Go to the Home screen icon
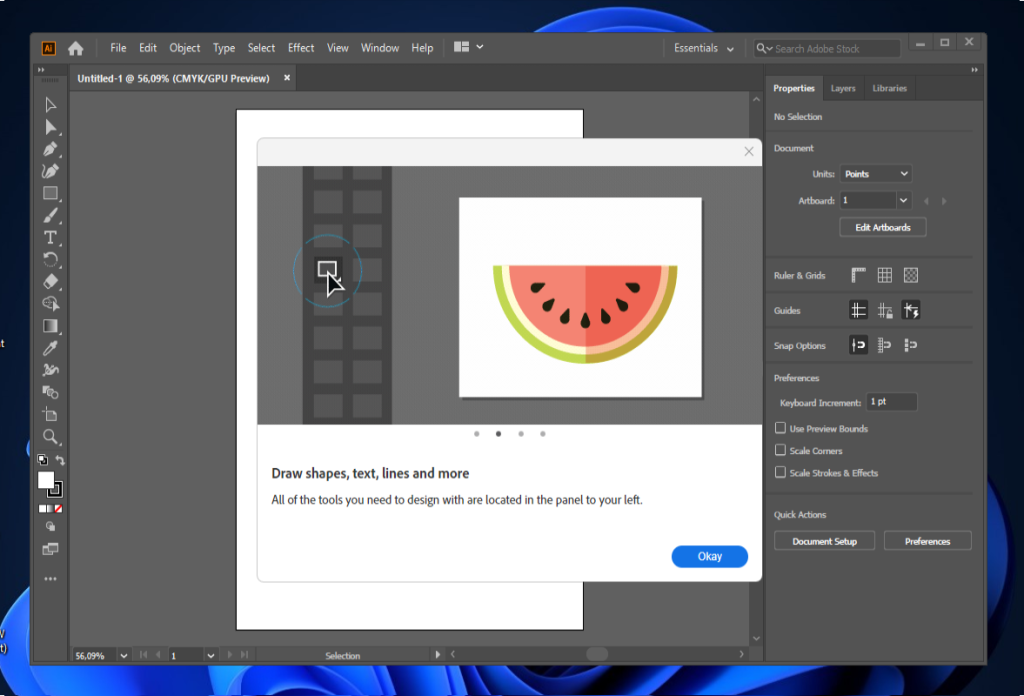 [76, 48]
